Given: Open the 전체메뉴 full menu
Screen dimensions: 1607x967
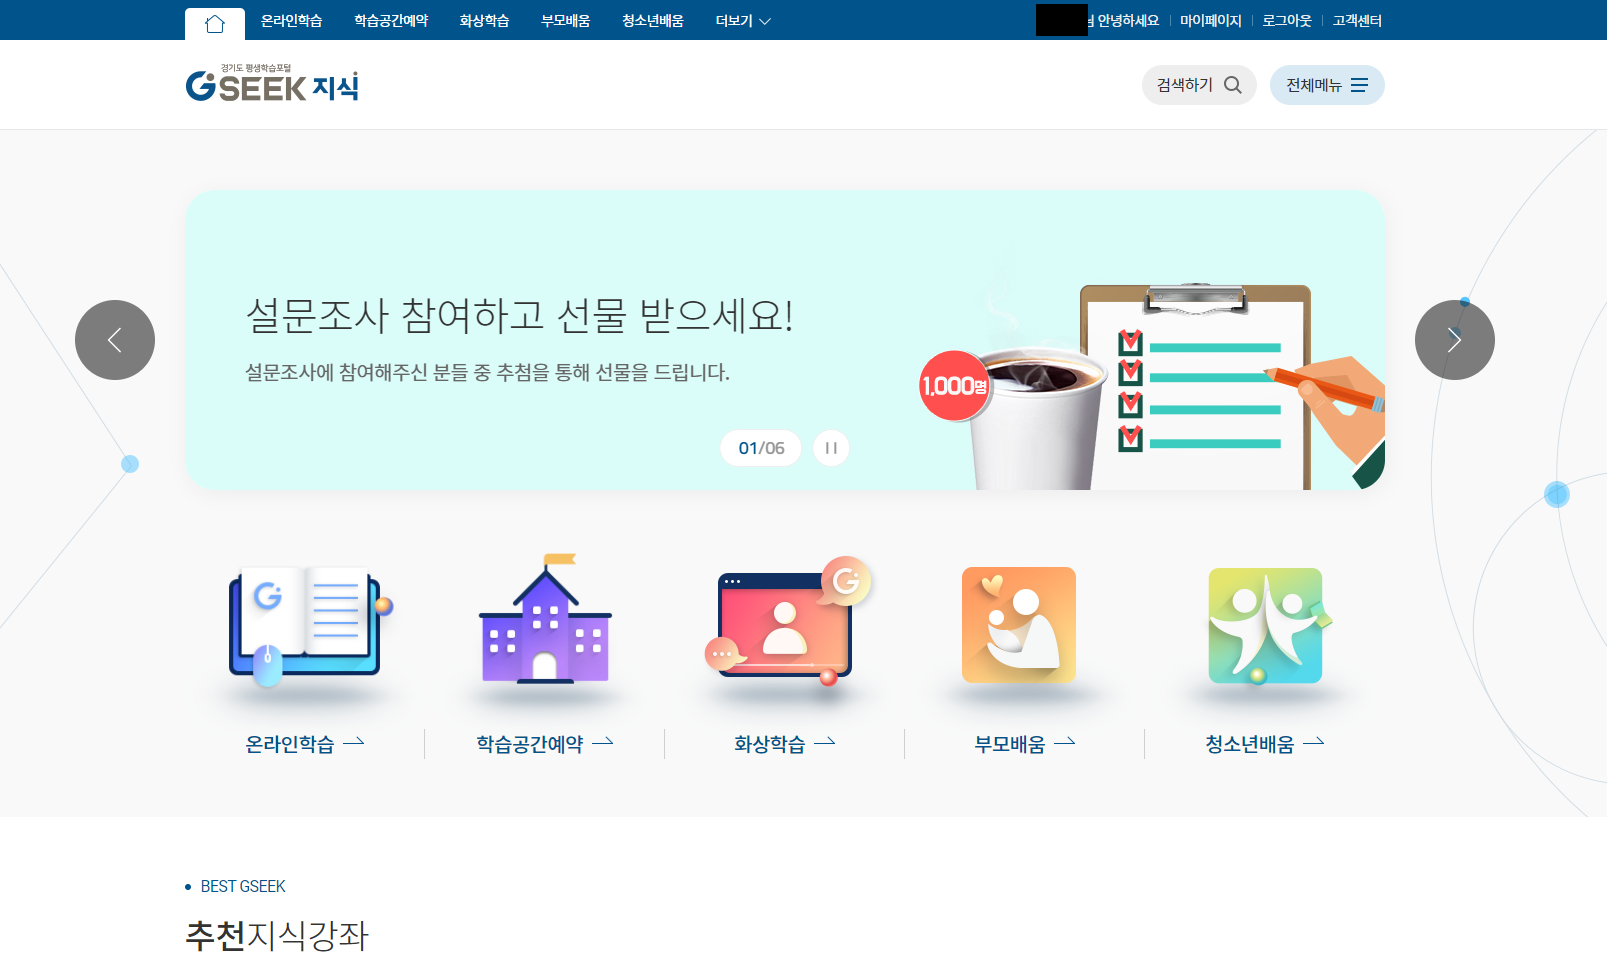Looking at the screenshot, I should point(1327,85).
